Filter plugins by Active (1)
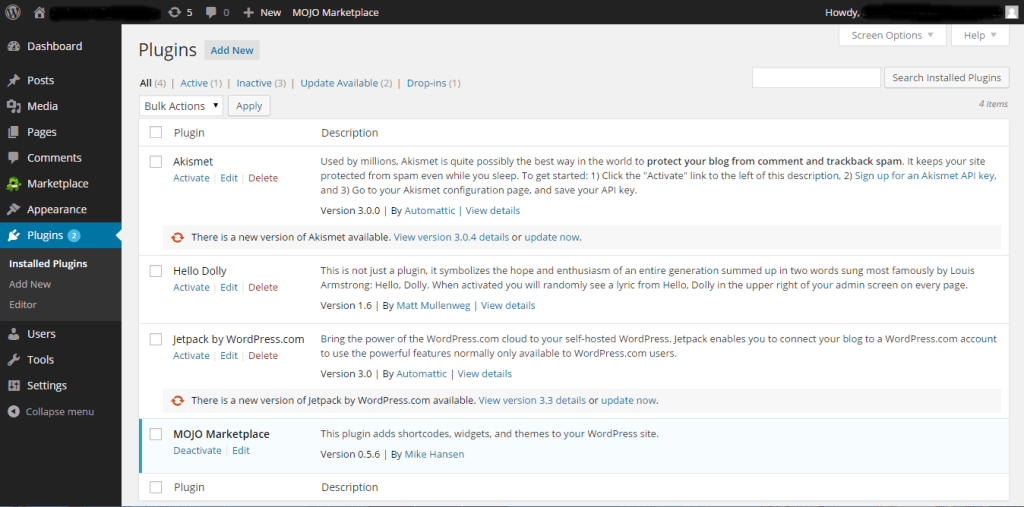 click(201, 83)
